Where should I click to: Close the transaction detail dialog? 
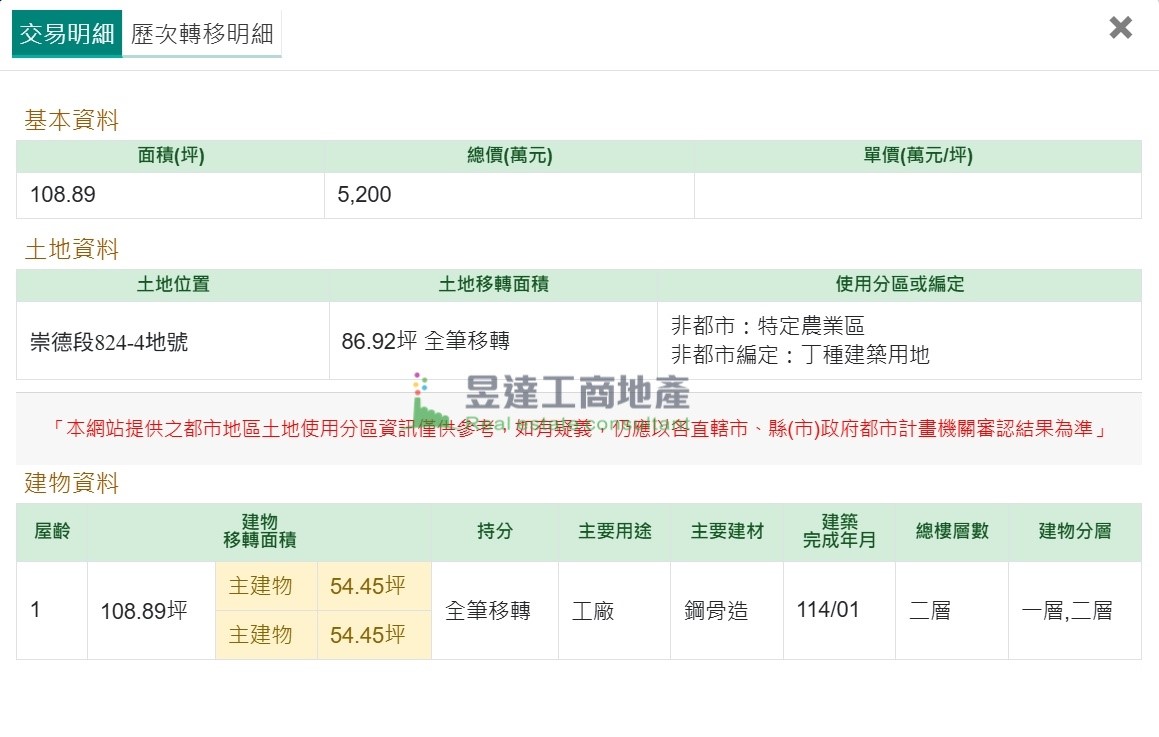(1120, 28)
